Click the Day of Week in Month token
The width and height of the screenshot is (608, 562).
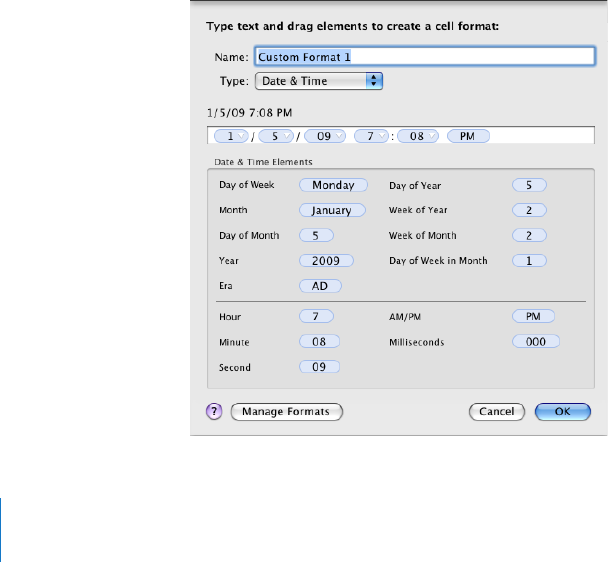point(530,261)
